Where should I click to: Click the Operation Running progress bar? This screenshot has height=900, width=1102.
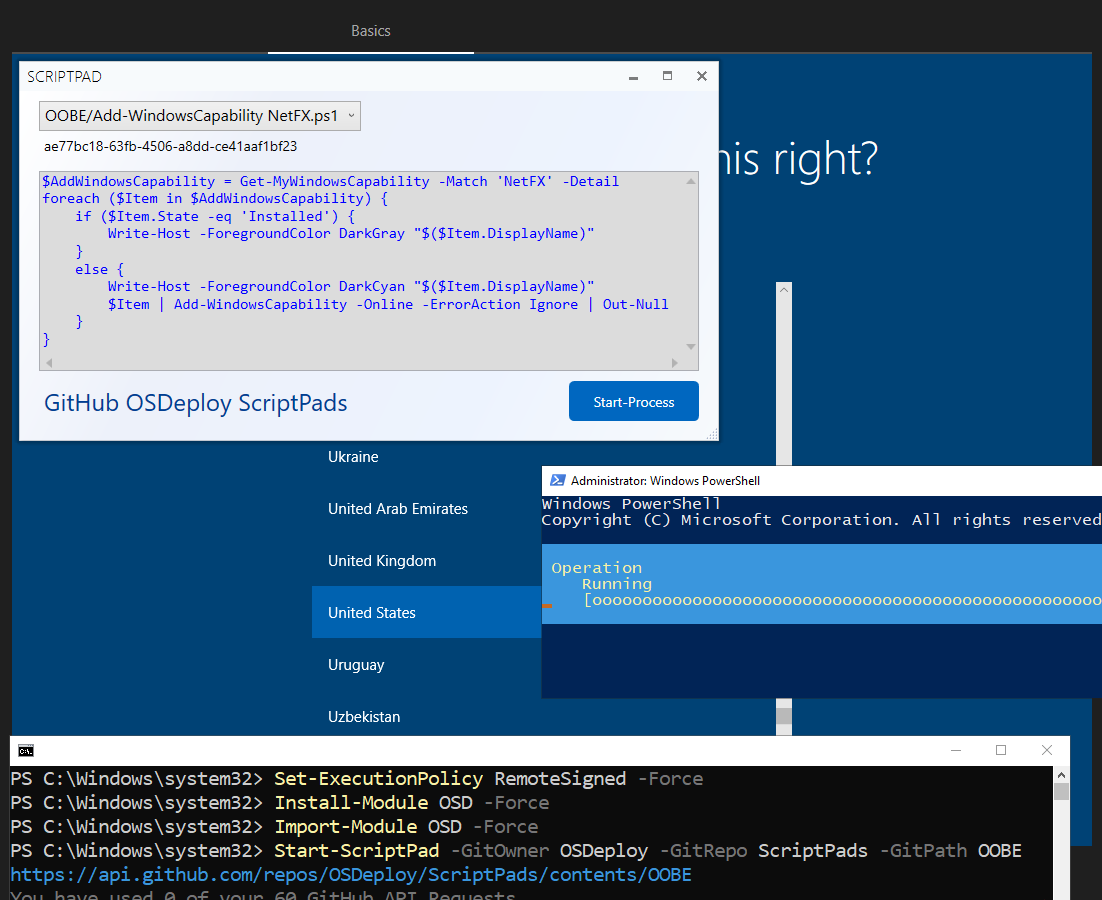click(842, 601)
